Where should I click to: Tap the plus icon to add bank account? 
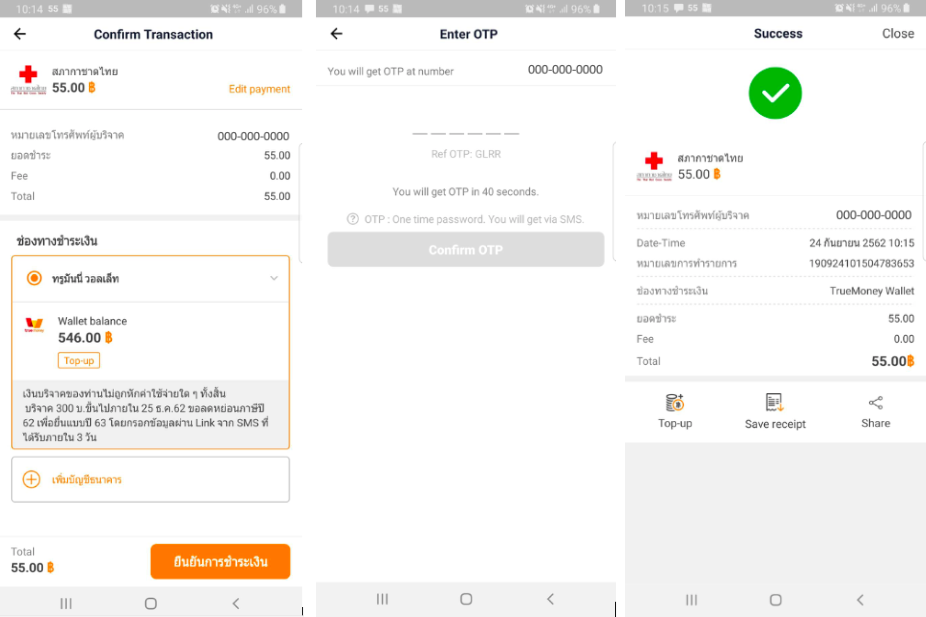point(31,479)
